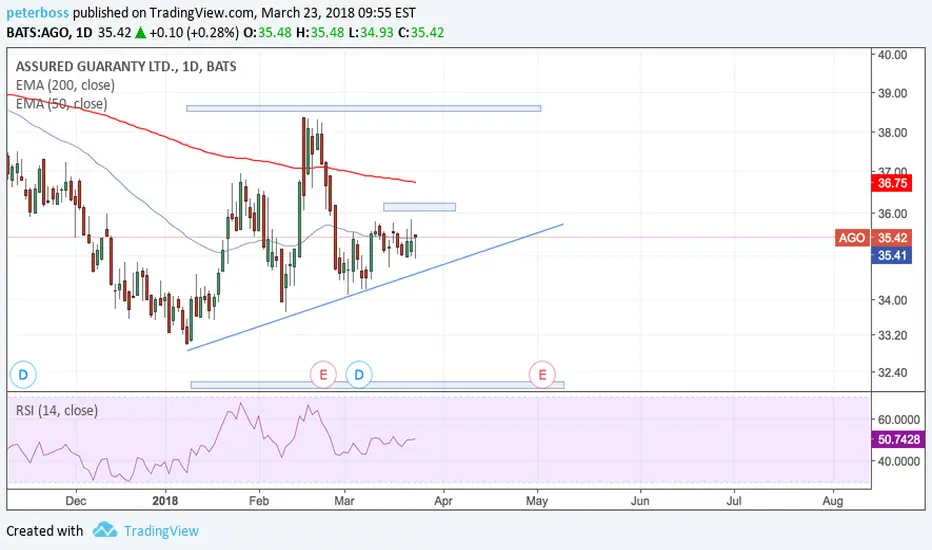Click the 40.0000 RSI axis label

pyautogui.click(x=899, y=461)
